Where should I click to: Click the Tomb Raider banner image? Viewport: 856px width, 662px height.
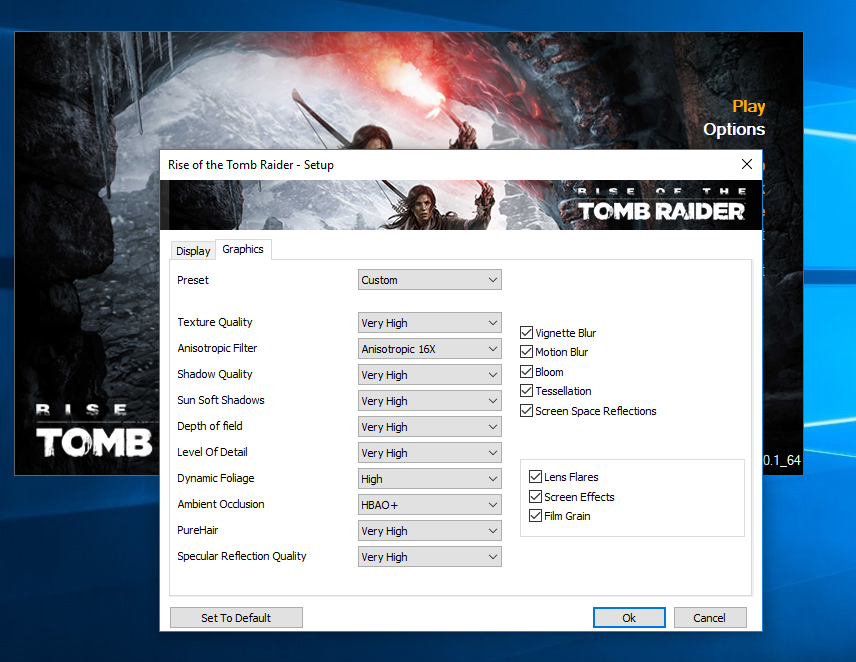tap(461, 205)
